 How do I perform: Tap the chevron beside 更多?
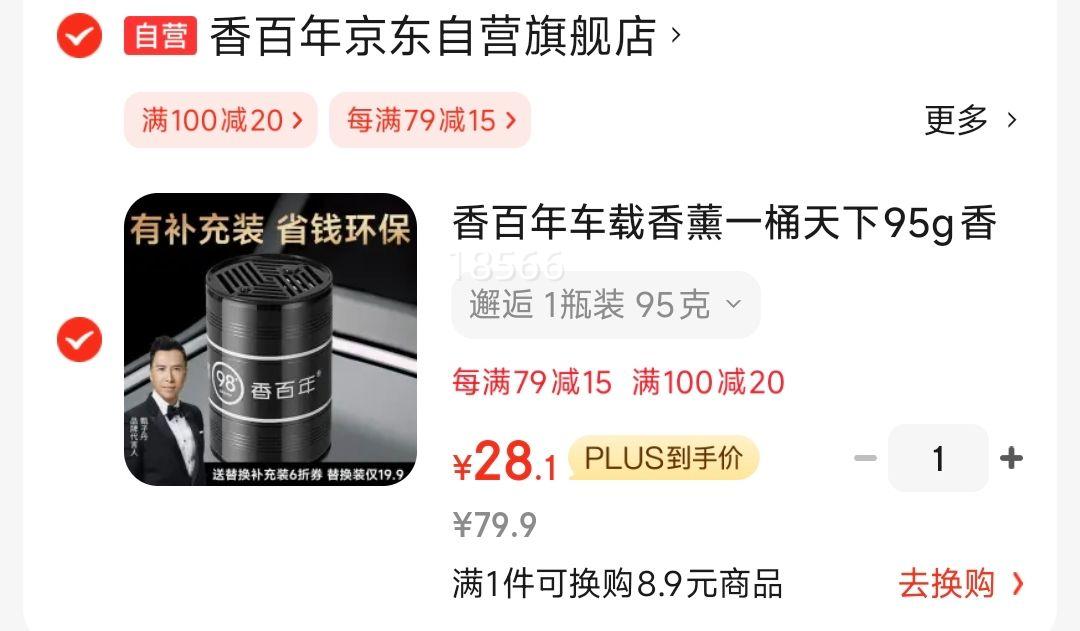pyautogui.click(x=1011, y=120)
